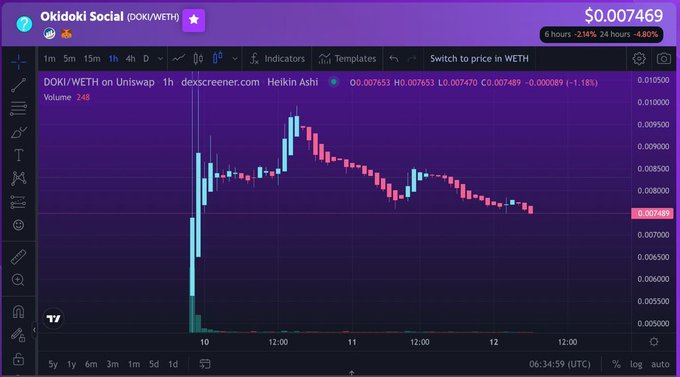Viewport: 680px width, 377px height.
Task: Open the go to date calendar icon
Action: [205, 364]
